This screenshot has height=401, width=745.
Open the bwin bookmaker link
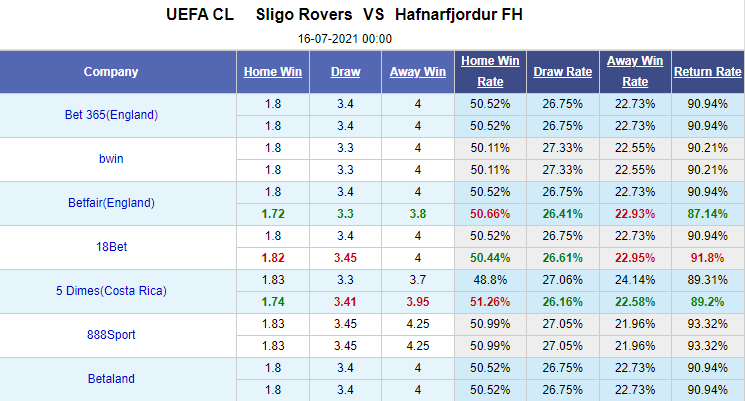tap(111, 159)
